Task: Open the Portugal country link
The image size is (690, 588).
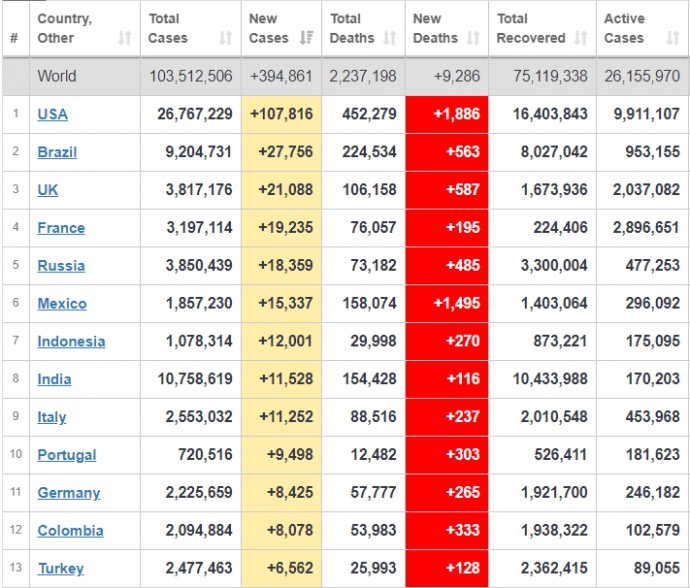Action: [67, 455]
